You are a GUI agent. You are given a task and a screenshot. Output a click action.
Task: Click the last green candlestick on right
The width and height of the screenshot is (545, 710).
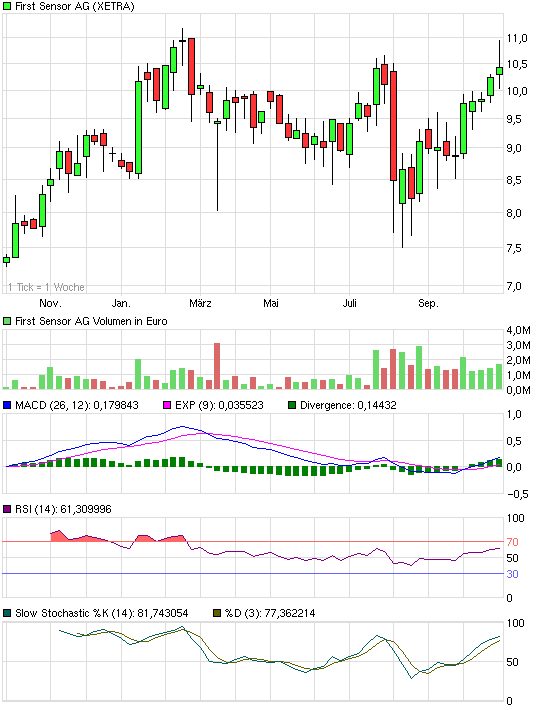coord(499,71)
